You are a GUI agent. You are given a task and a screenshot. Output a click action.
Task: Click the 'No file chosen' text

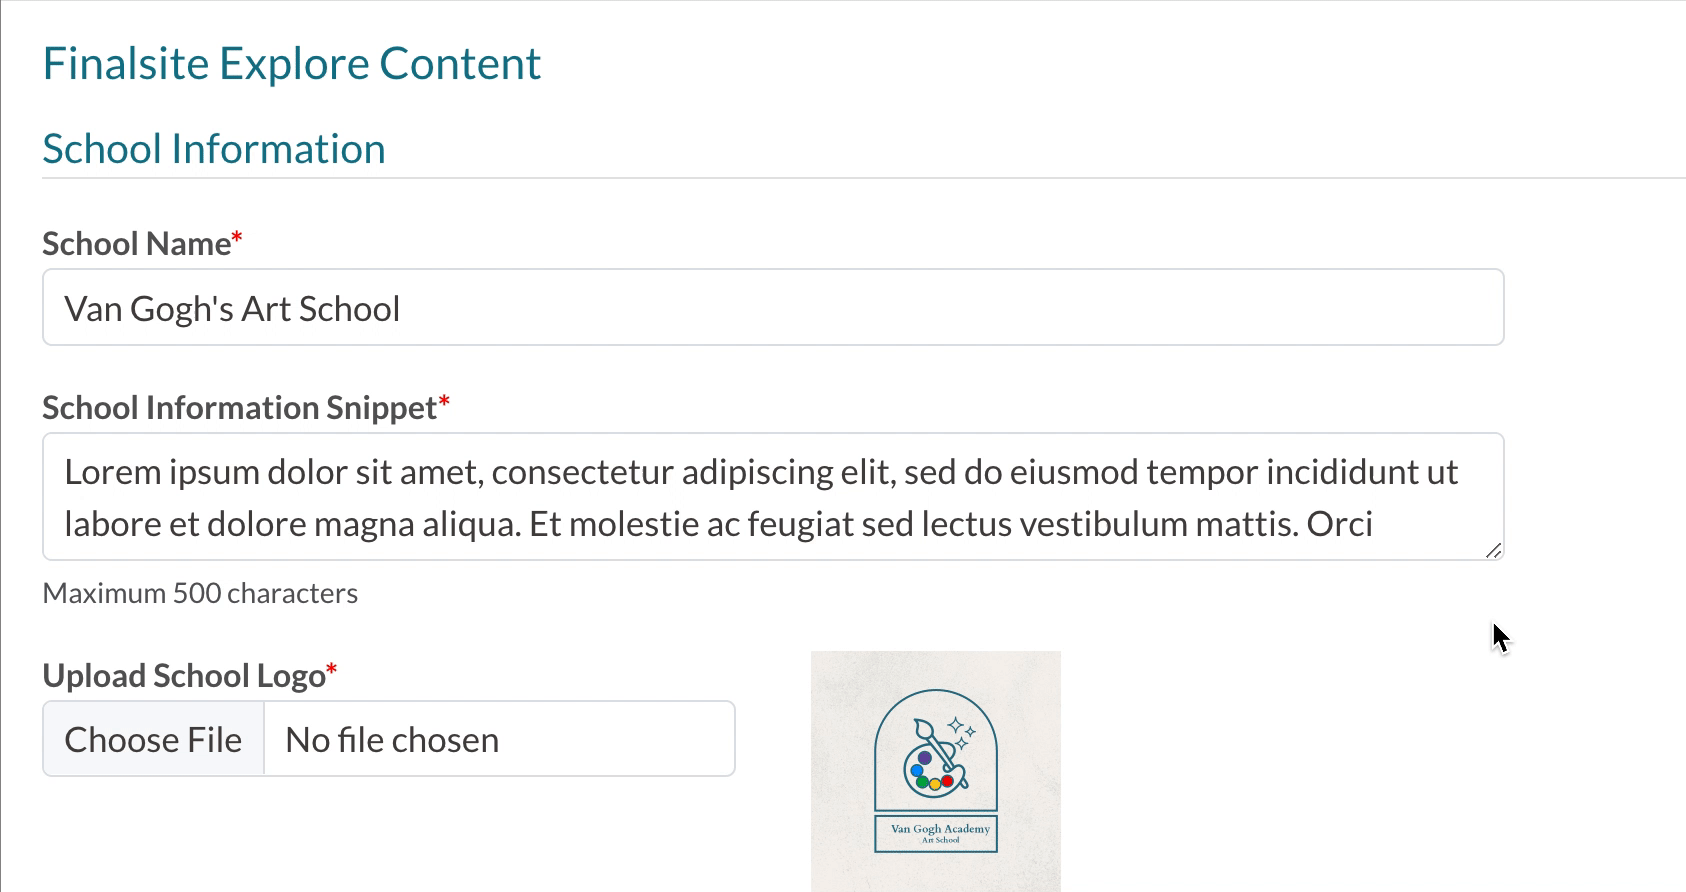coord(392,740)
